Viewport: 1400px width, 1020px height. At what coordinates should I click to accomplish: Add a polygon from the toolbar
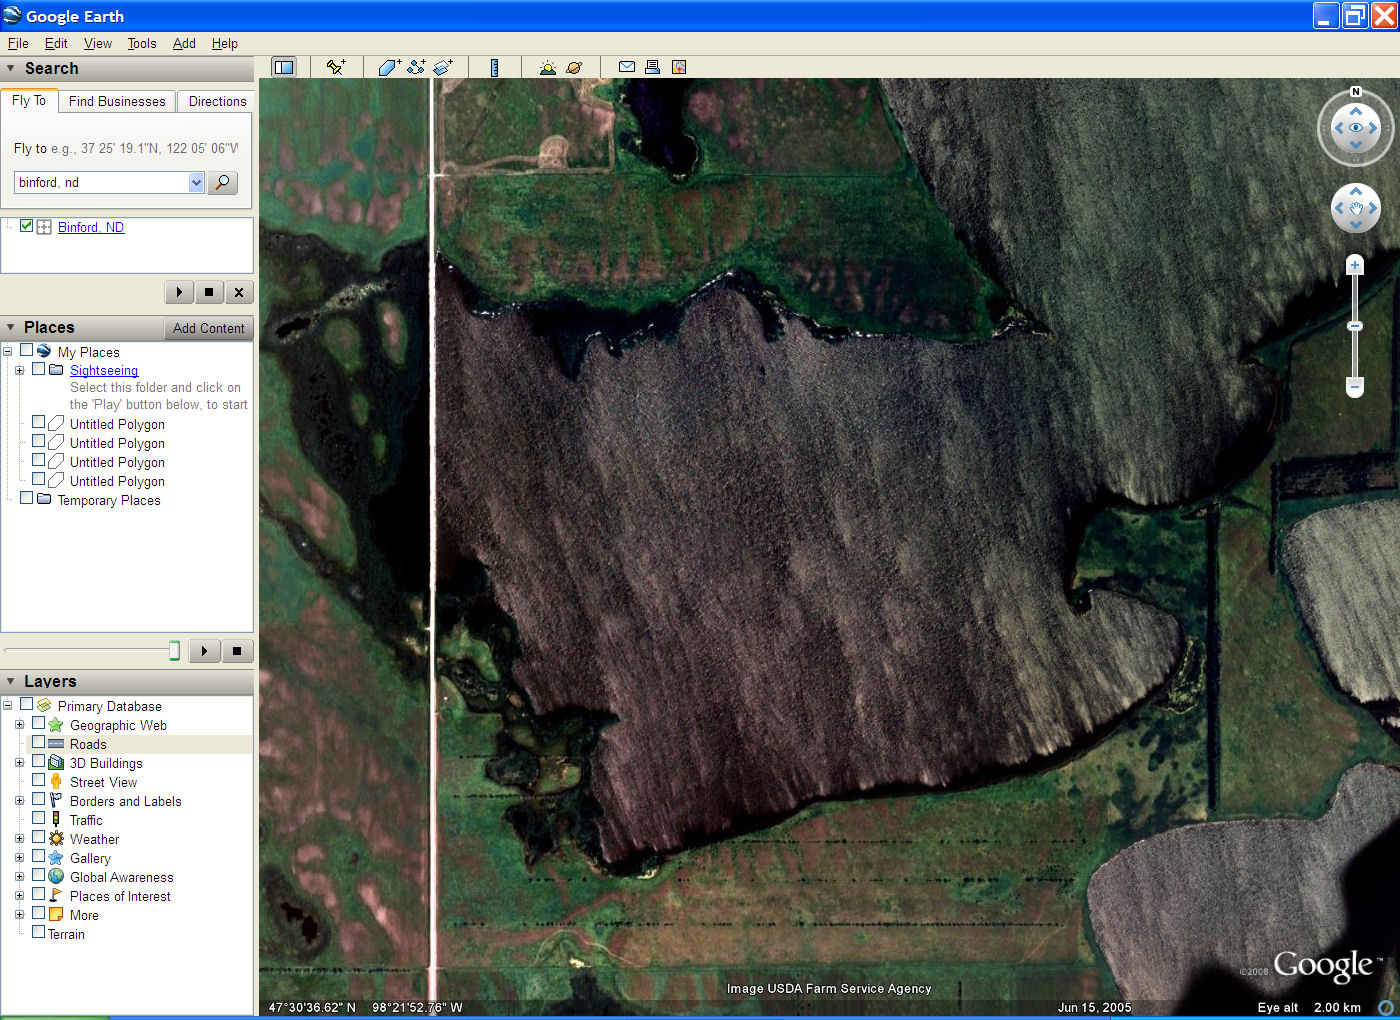click(x=389, y=67)
